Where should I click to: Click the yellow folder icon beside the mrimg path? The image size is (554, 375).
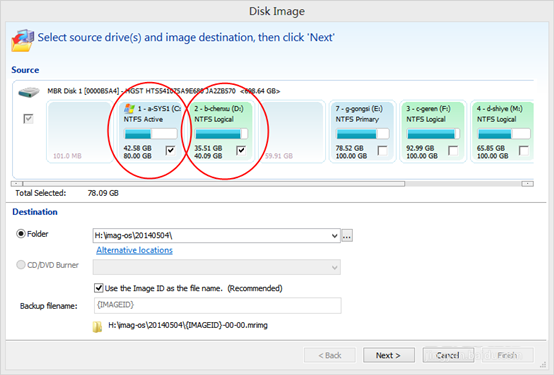pos(97,327)
